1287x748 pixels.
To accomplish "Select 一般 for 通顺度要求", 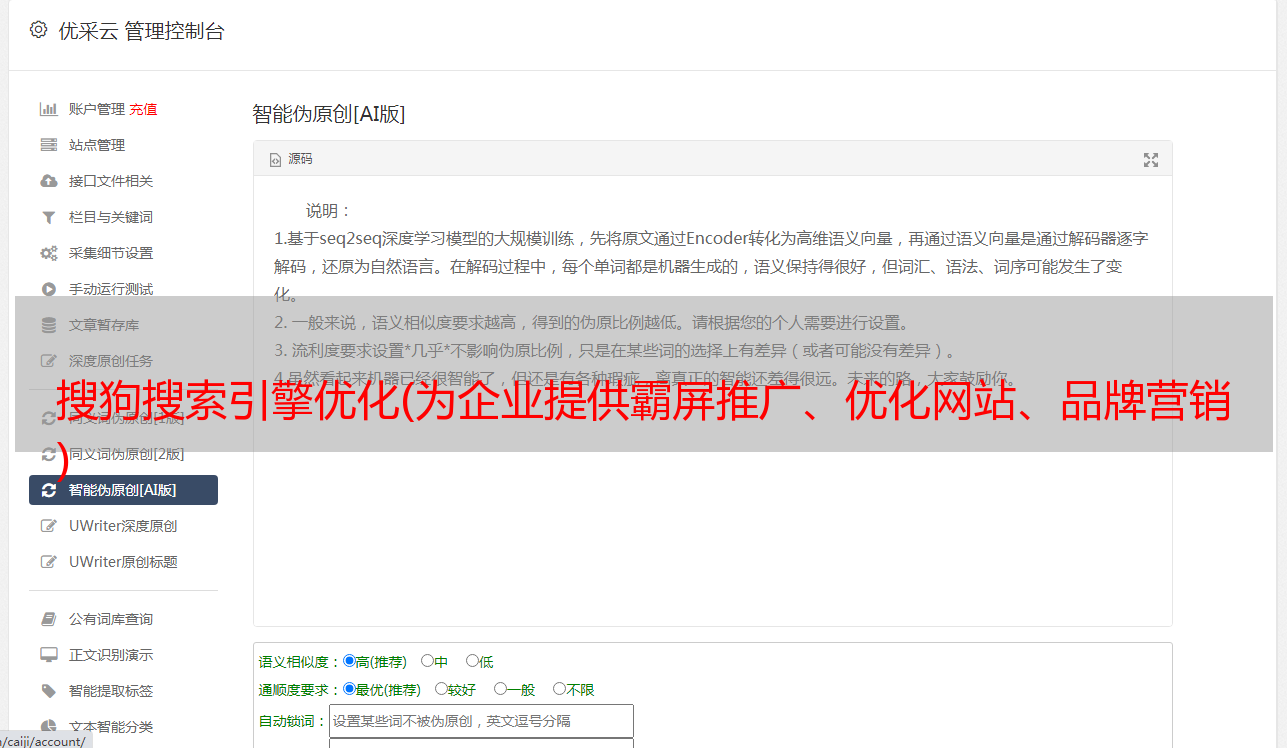I will click(x=499, y=689).
